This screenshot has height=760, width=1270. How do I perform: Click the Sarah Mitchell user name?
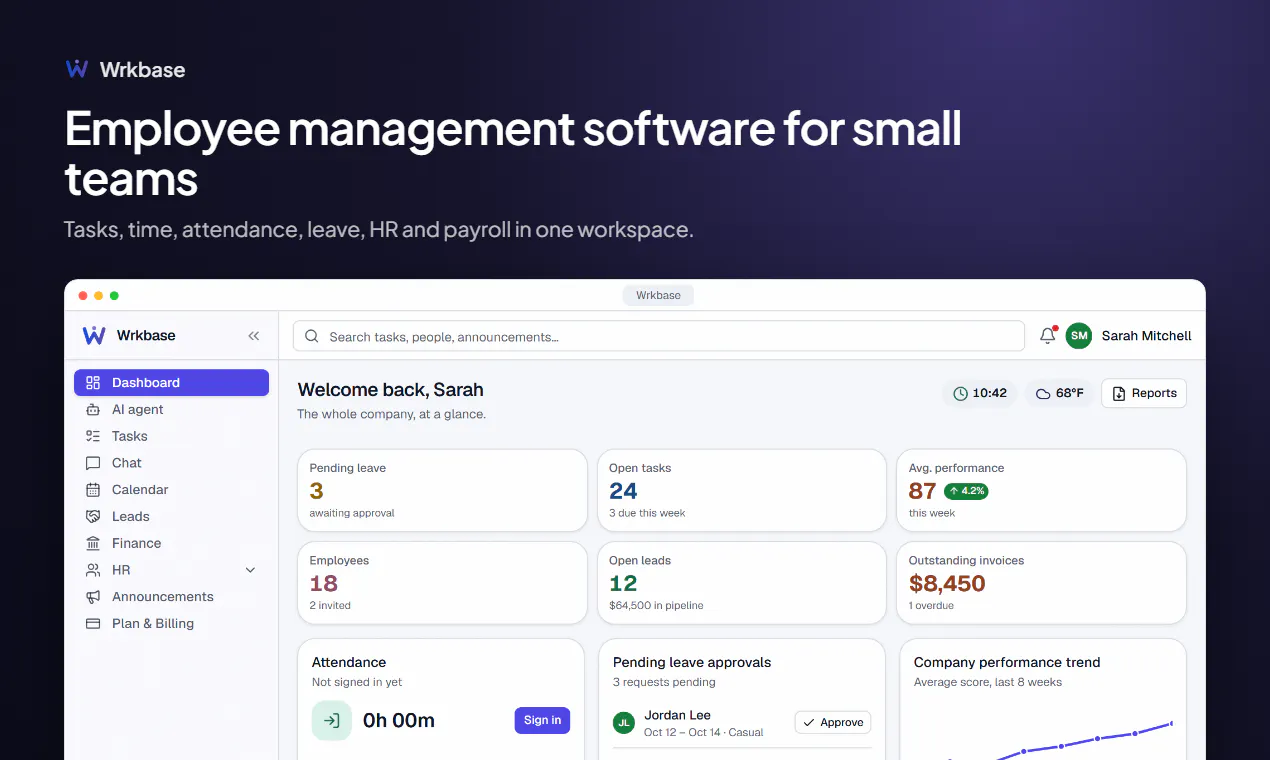1146,336
